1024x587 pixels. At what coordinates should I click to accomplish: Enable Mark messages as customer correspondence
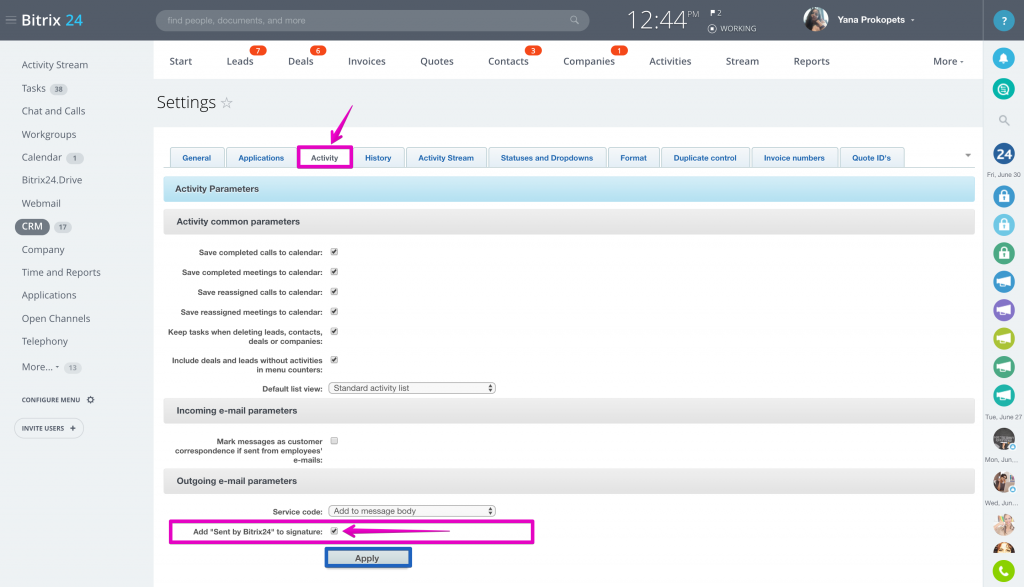click(x=334, y=441)
